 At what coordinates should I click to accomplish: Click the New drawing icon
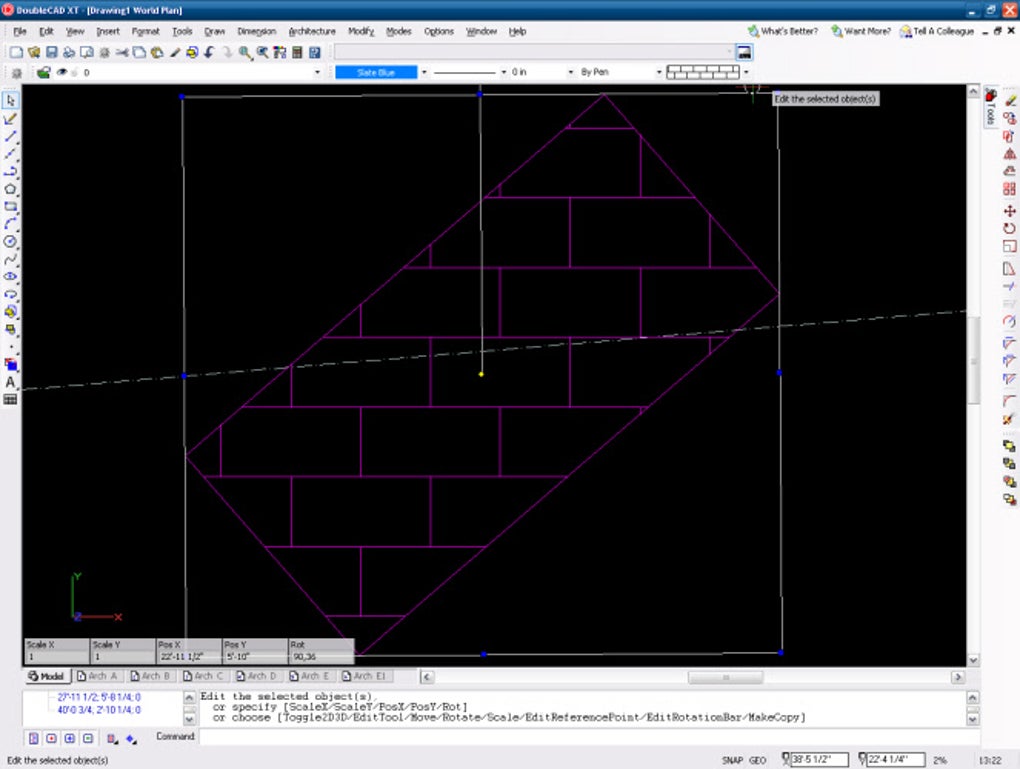pyautogui.click(x=16, y=52)
